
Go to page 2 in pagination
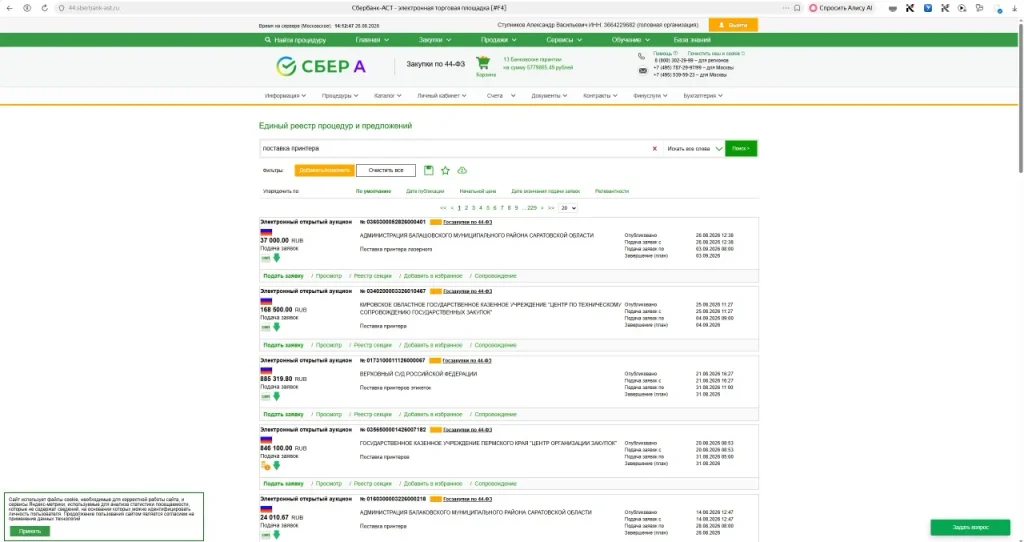pos(466,208)
